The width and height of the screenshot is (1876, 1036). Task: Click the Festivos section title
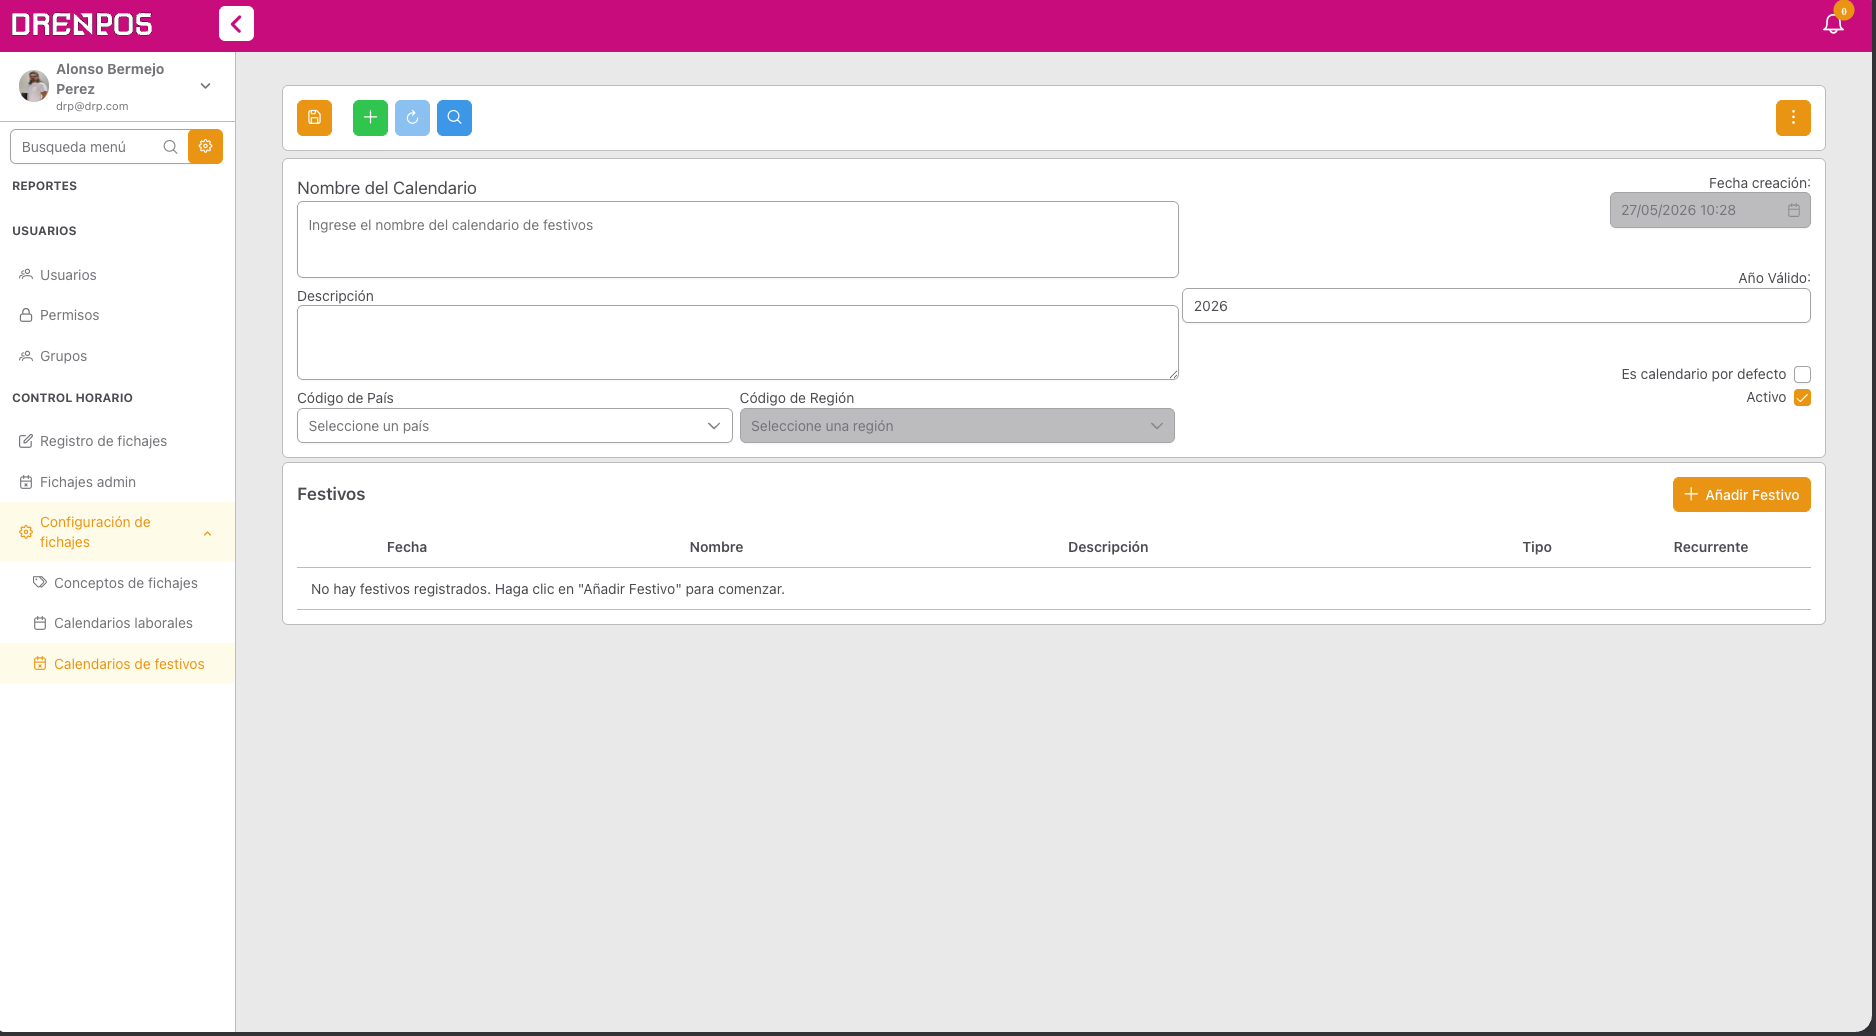tap(331, 494)
